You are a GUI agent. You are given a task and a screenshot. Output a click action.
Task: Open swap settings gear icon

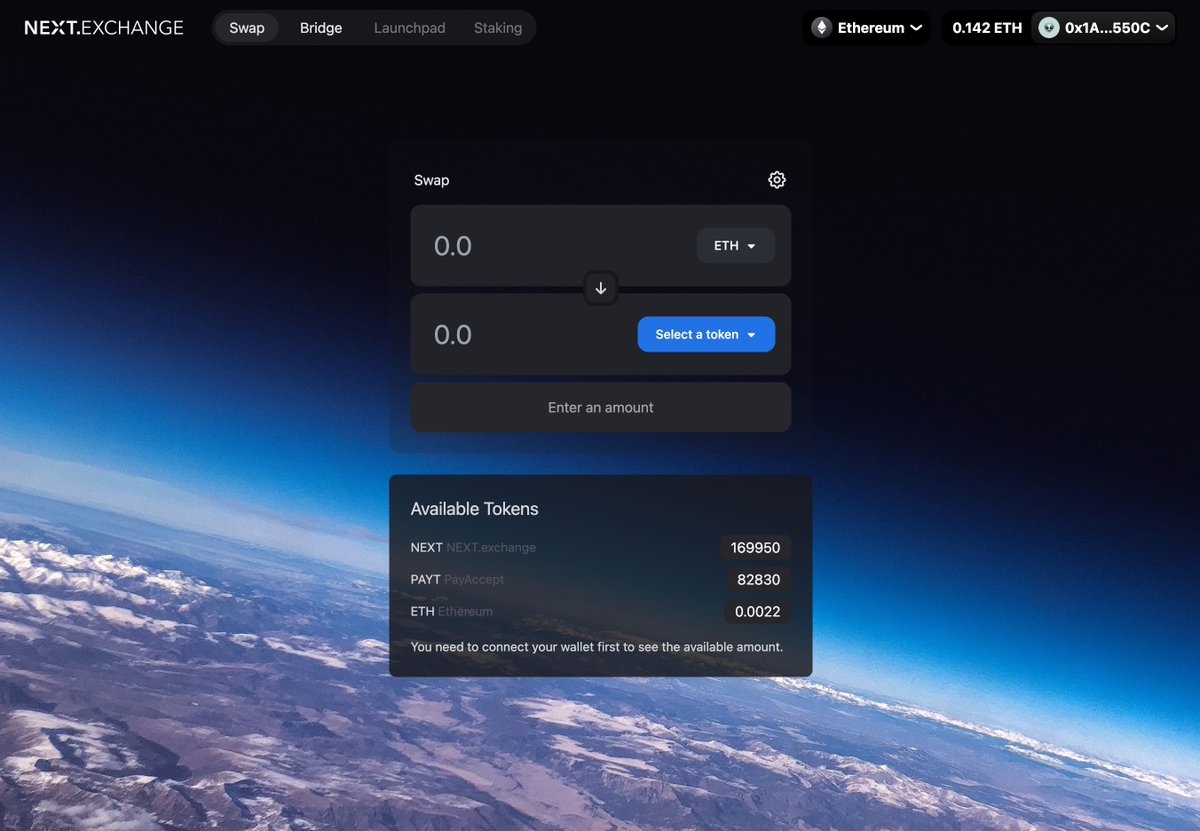(777, 180)
